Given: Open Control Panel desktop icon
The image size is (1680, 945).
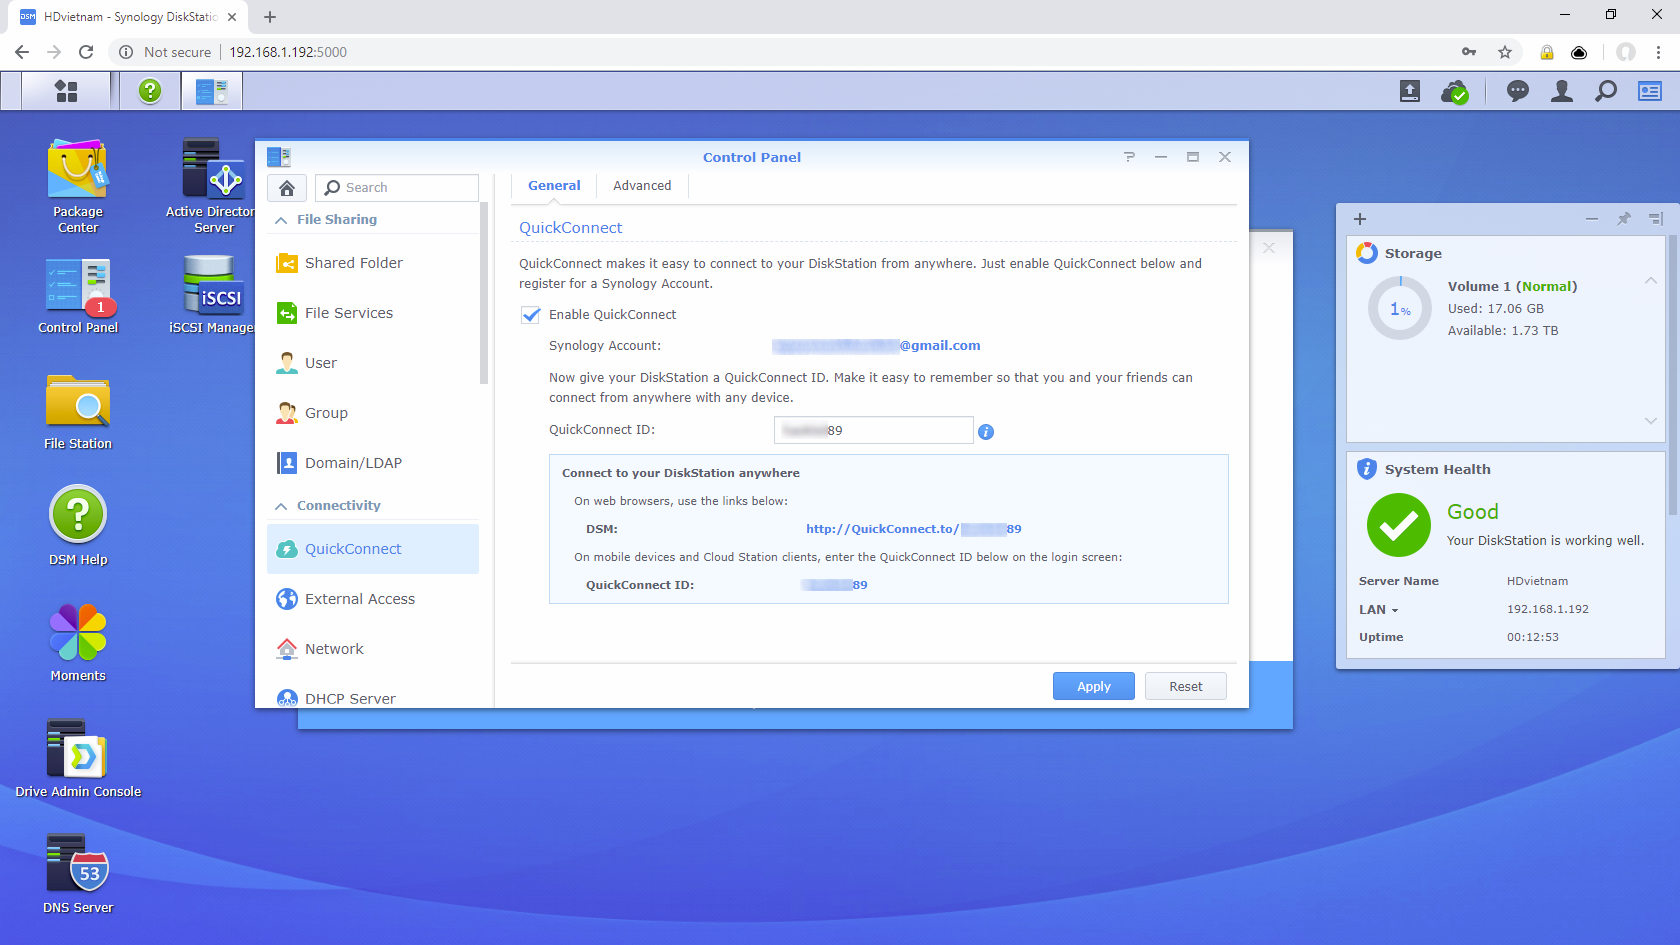Looking at the screenshot, I should (78, 296).
